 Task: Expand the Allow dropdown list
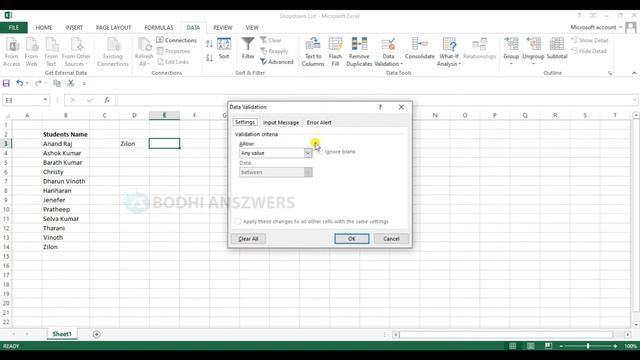tap(308, 153)
